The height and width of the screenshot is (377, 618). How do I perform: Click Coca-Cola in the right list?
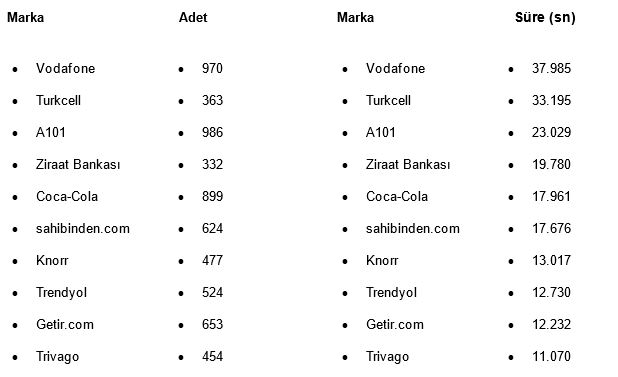(x=397, y=196)
